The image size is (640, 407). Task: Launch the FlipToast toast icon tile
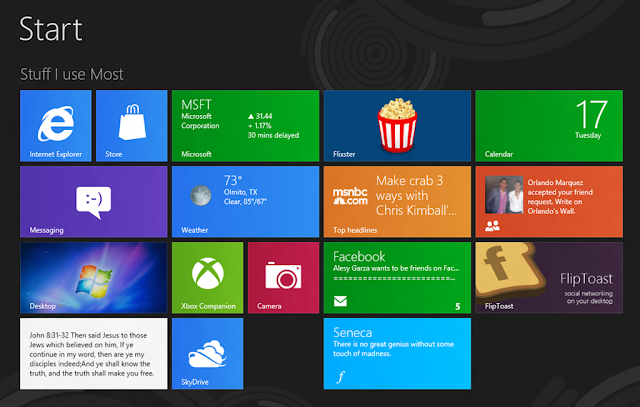click(x=549, y=278)
